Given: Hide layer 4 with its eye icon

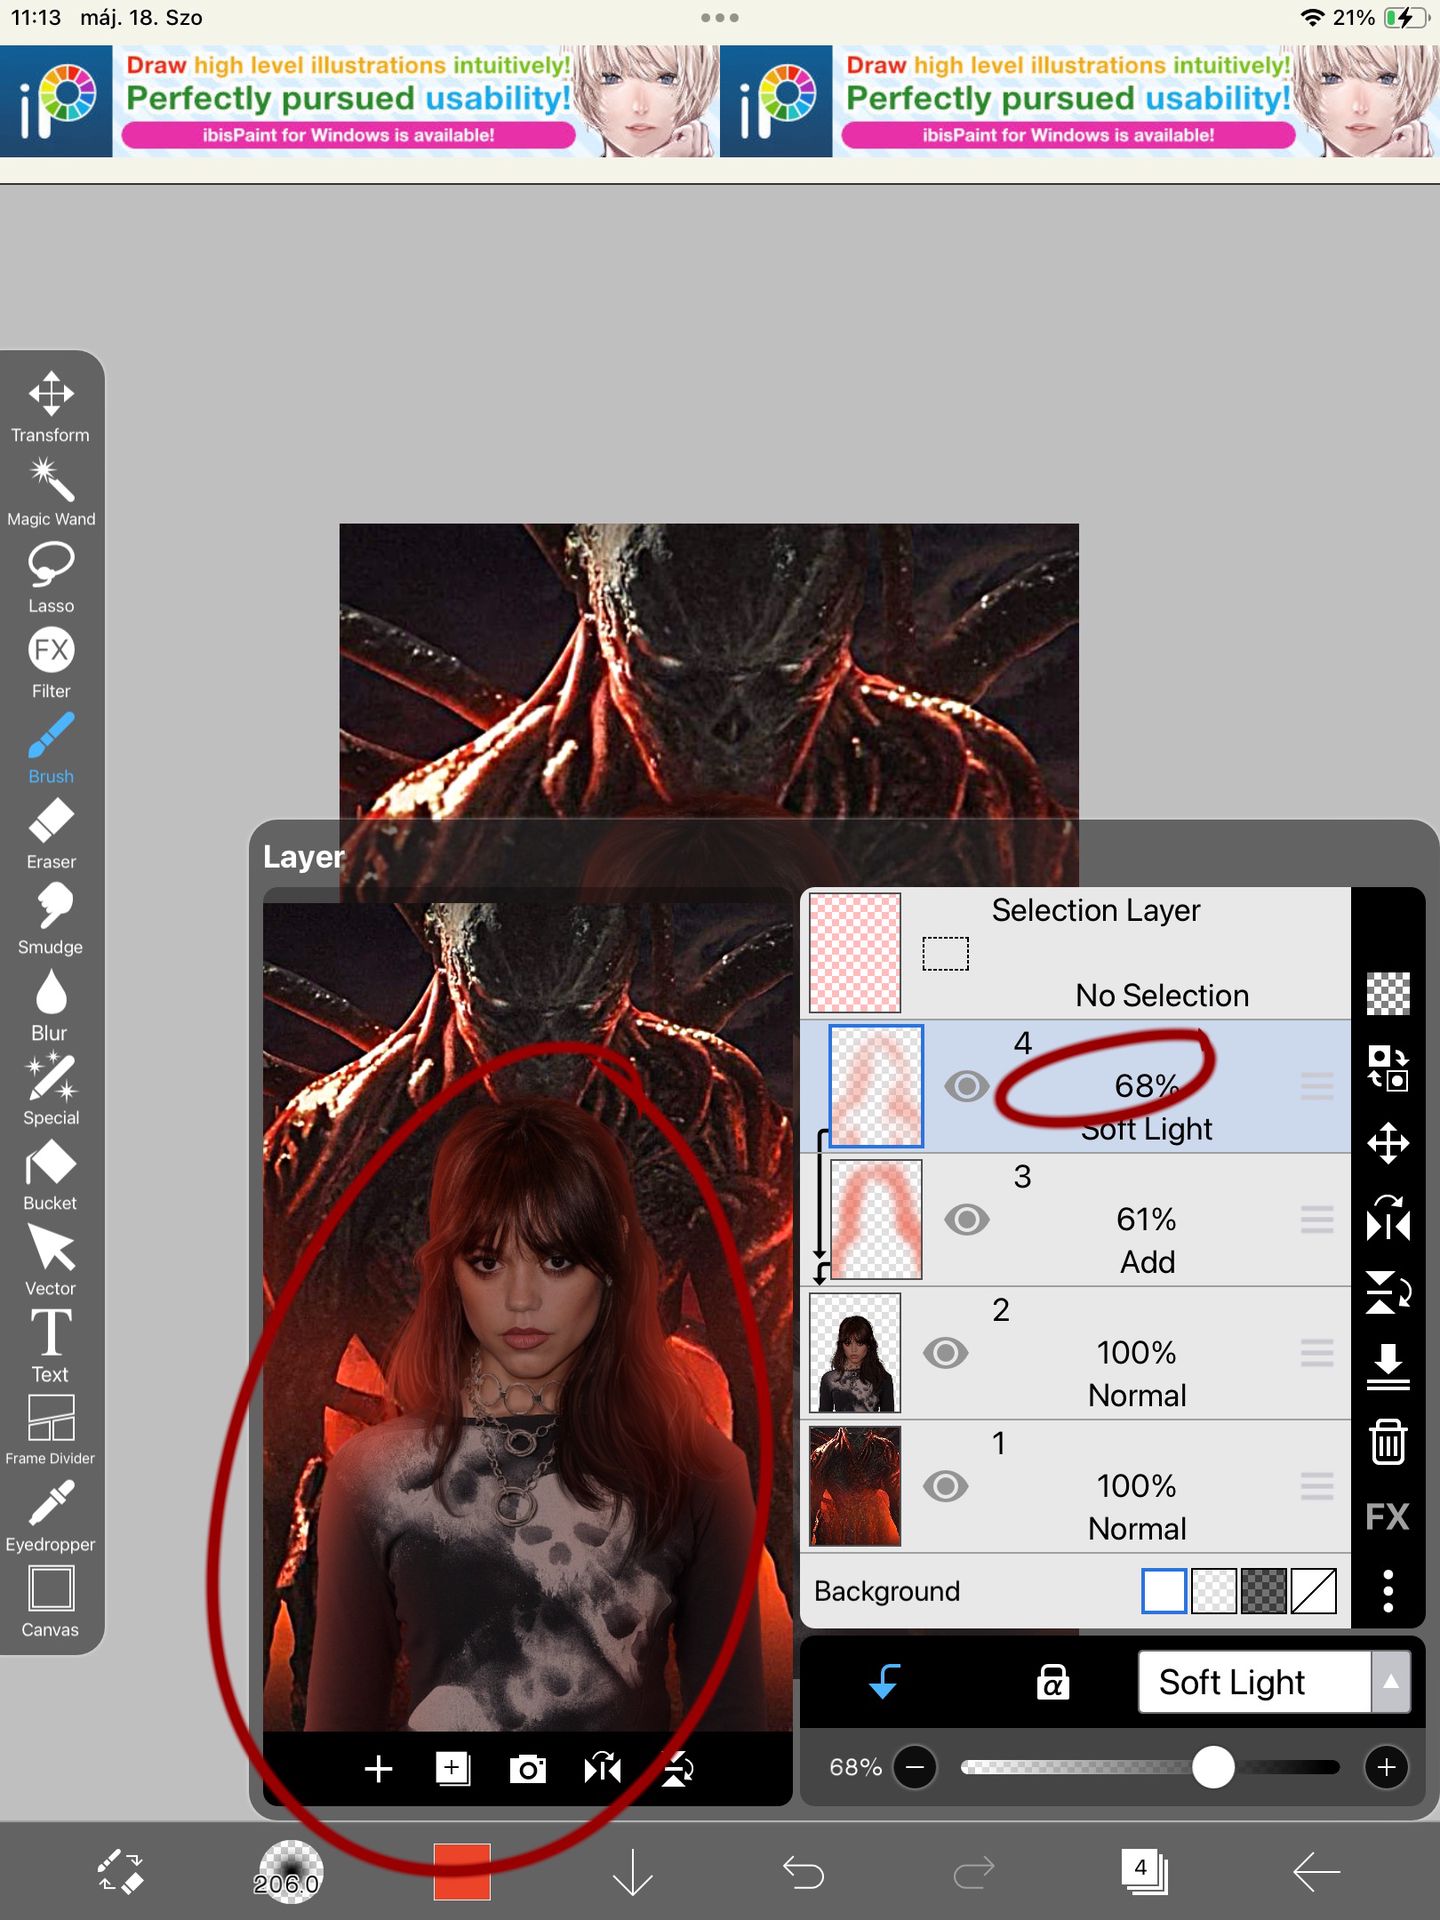Looking at the screenshot, I should pyautogui.click(x=967, y=1086).
